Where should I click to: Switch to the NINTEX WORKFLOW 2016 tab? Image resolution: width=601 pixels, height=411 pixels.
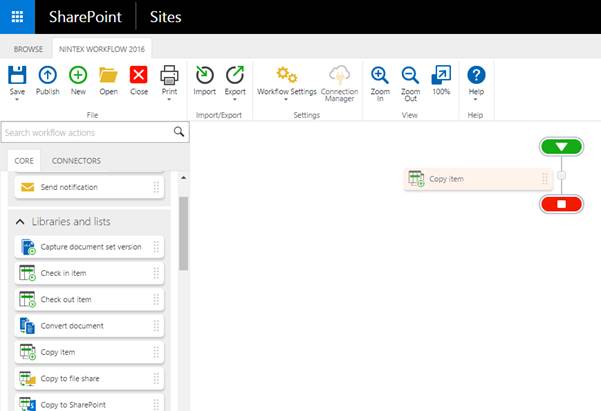pyautogui.click(x=102, y=49)
